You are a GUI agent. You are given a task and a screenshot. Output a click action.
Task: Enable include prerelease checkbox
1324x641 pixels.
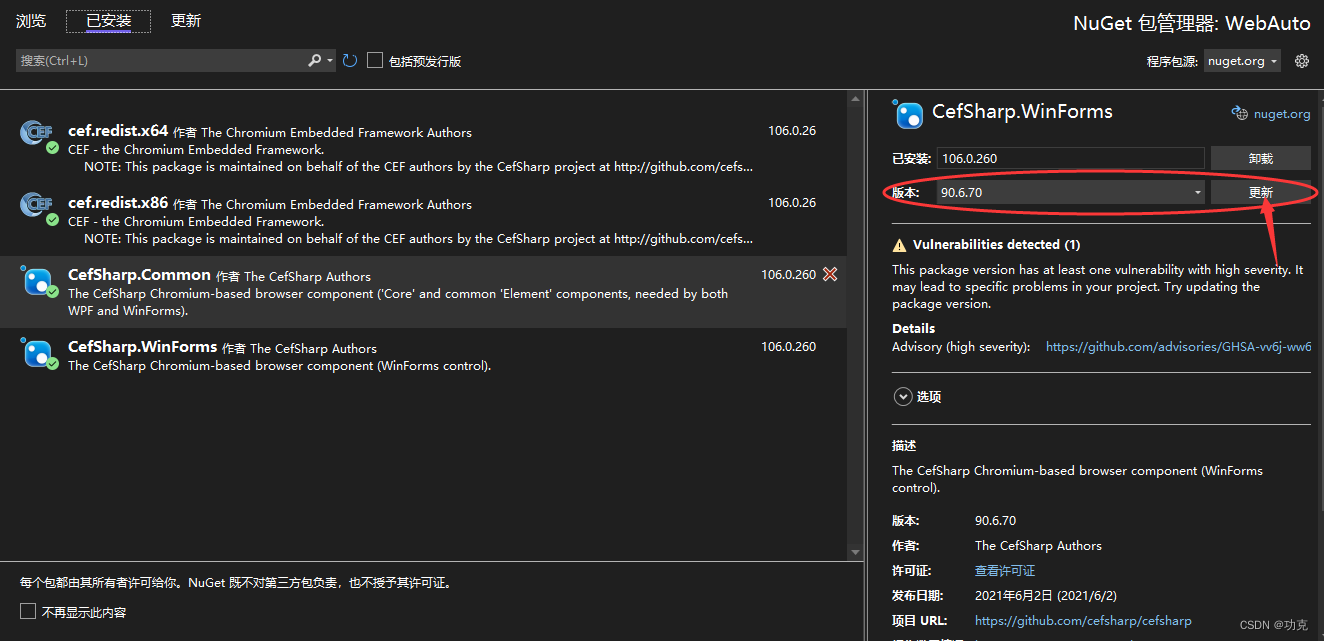(375, 61)
